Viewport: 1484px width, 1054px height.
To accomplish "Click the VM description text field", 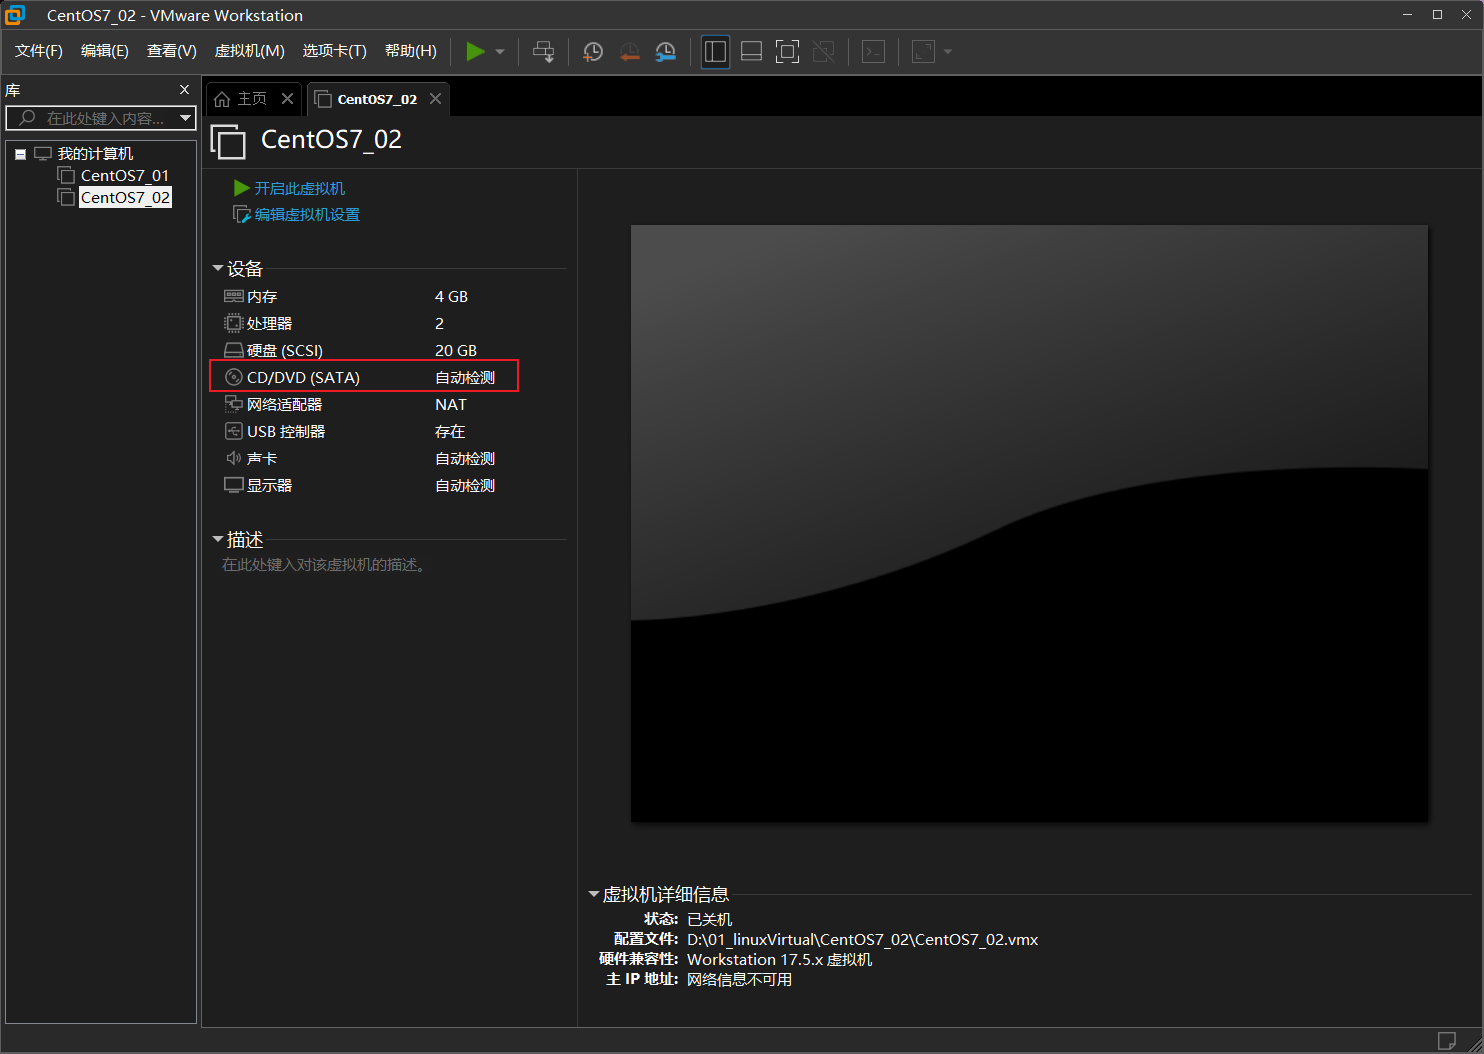I will pyautogui.click(x=324, y=565).
